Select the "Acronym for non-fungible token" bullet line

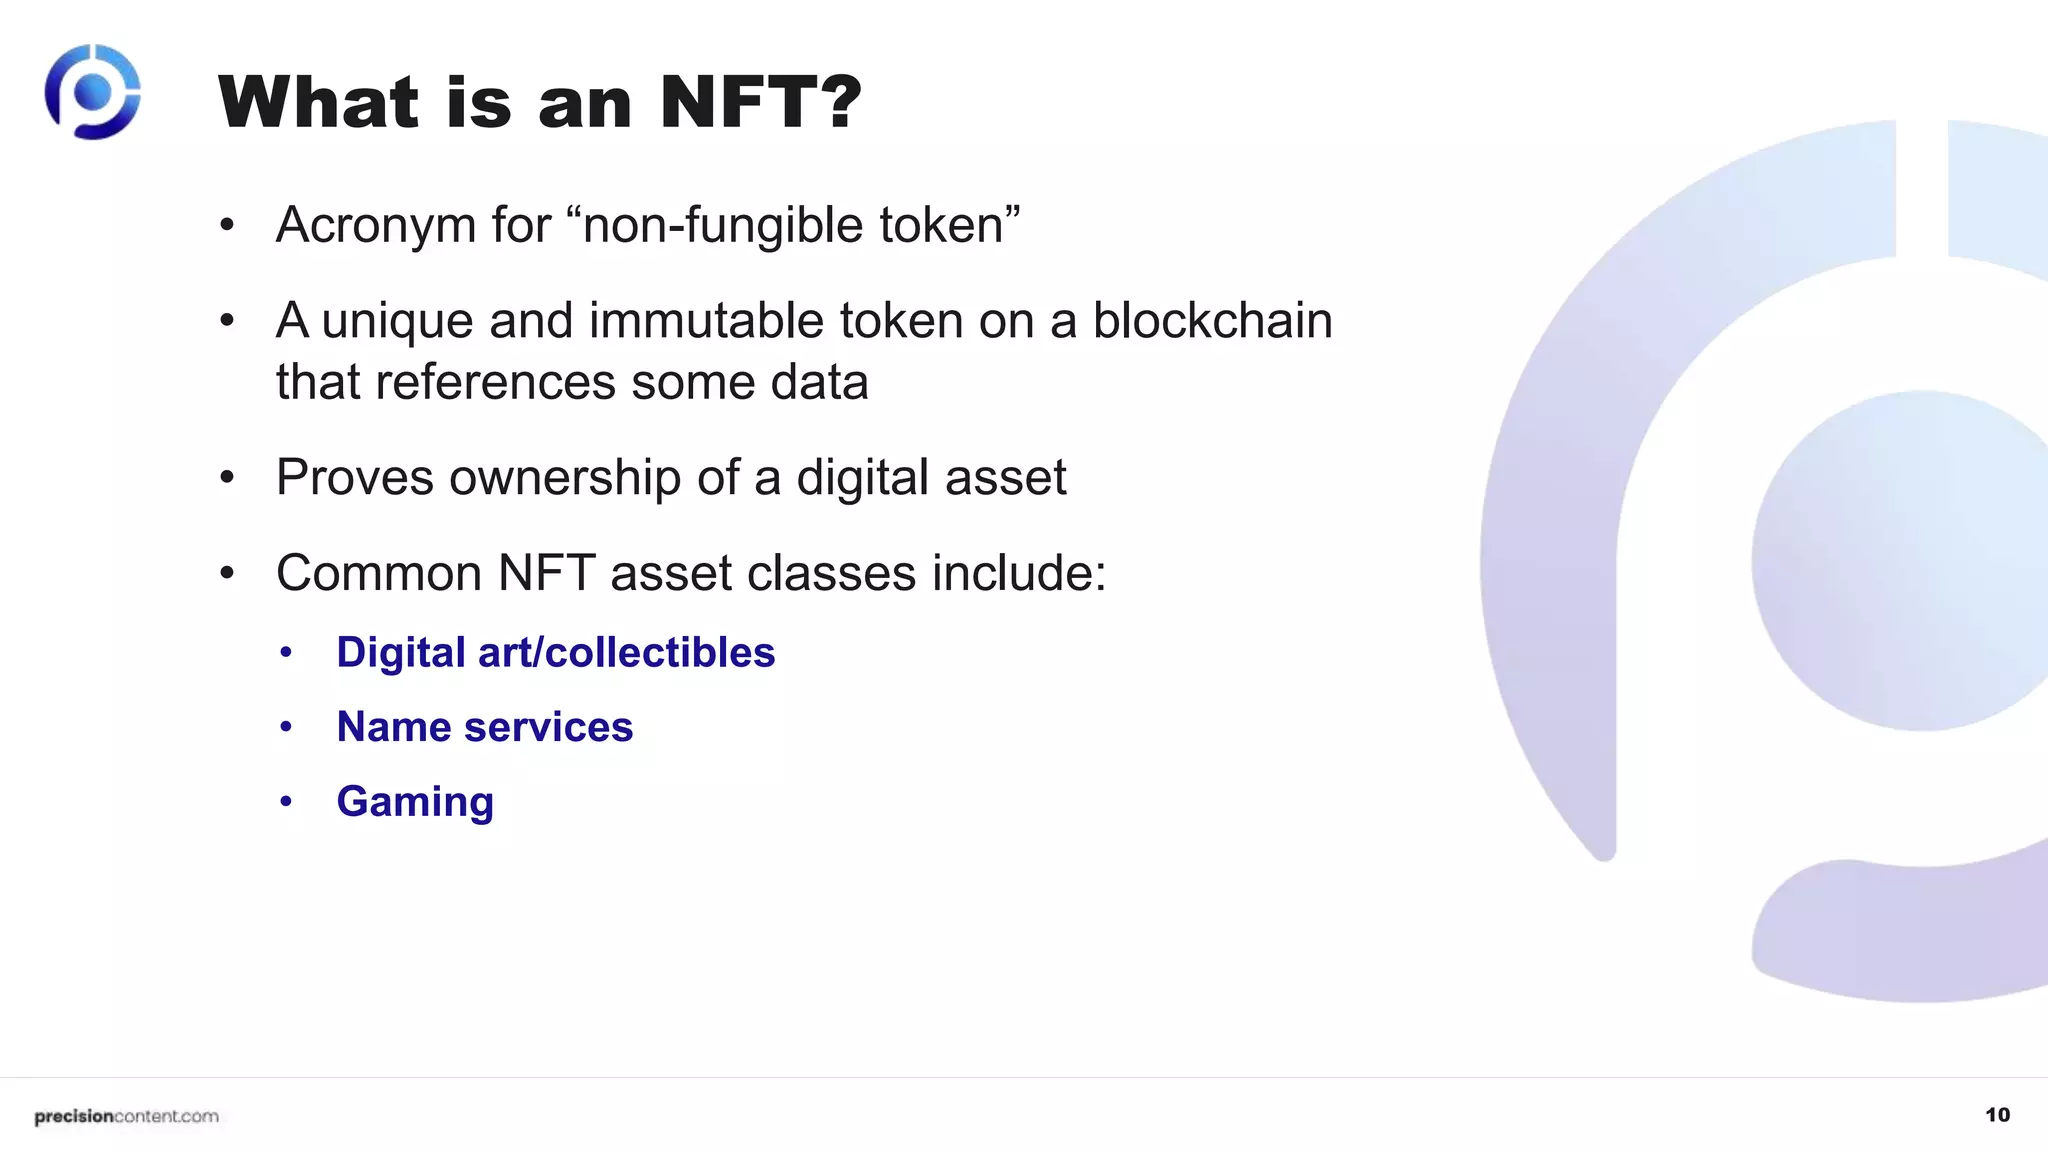pyautogui.click(x=648, y=224)
